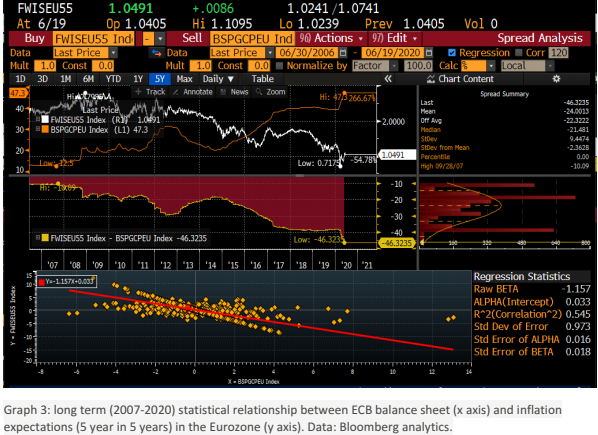Select the 1D range tab
This screenshot has height=435, width=598.
(x=20, y=79)
